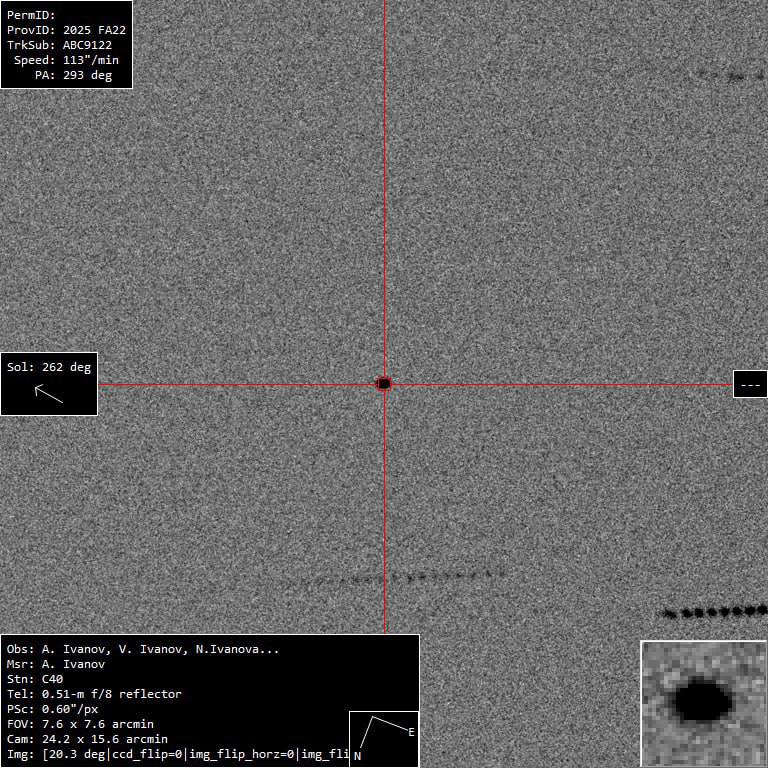Click the Img: ccd_flip parameters line
The height and width of the screenshot is (768, 768).
178,754
